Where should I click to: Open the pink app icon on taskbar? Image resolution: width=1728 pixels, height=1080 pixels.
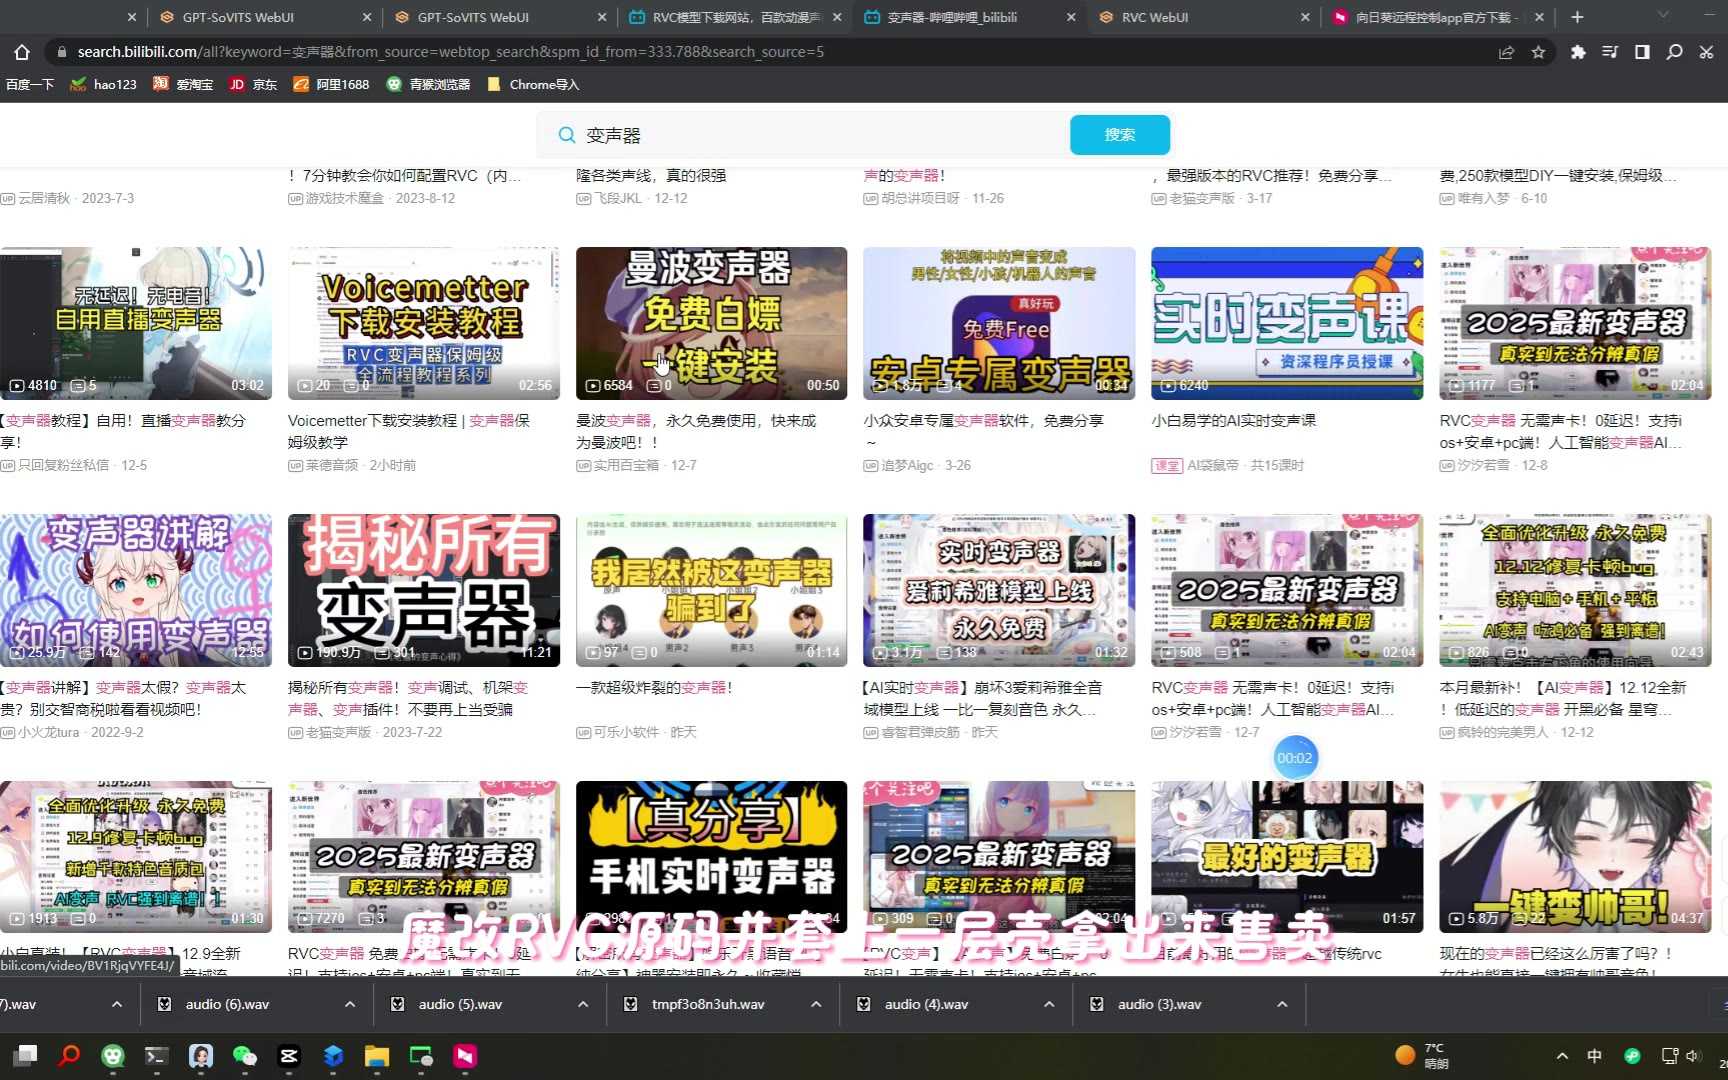tap(465, 1055)
